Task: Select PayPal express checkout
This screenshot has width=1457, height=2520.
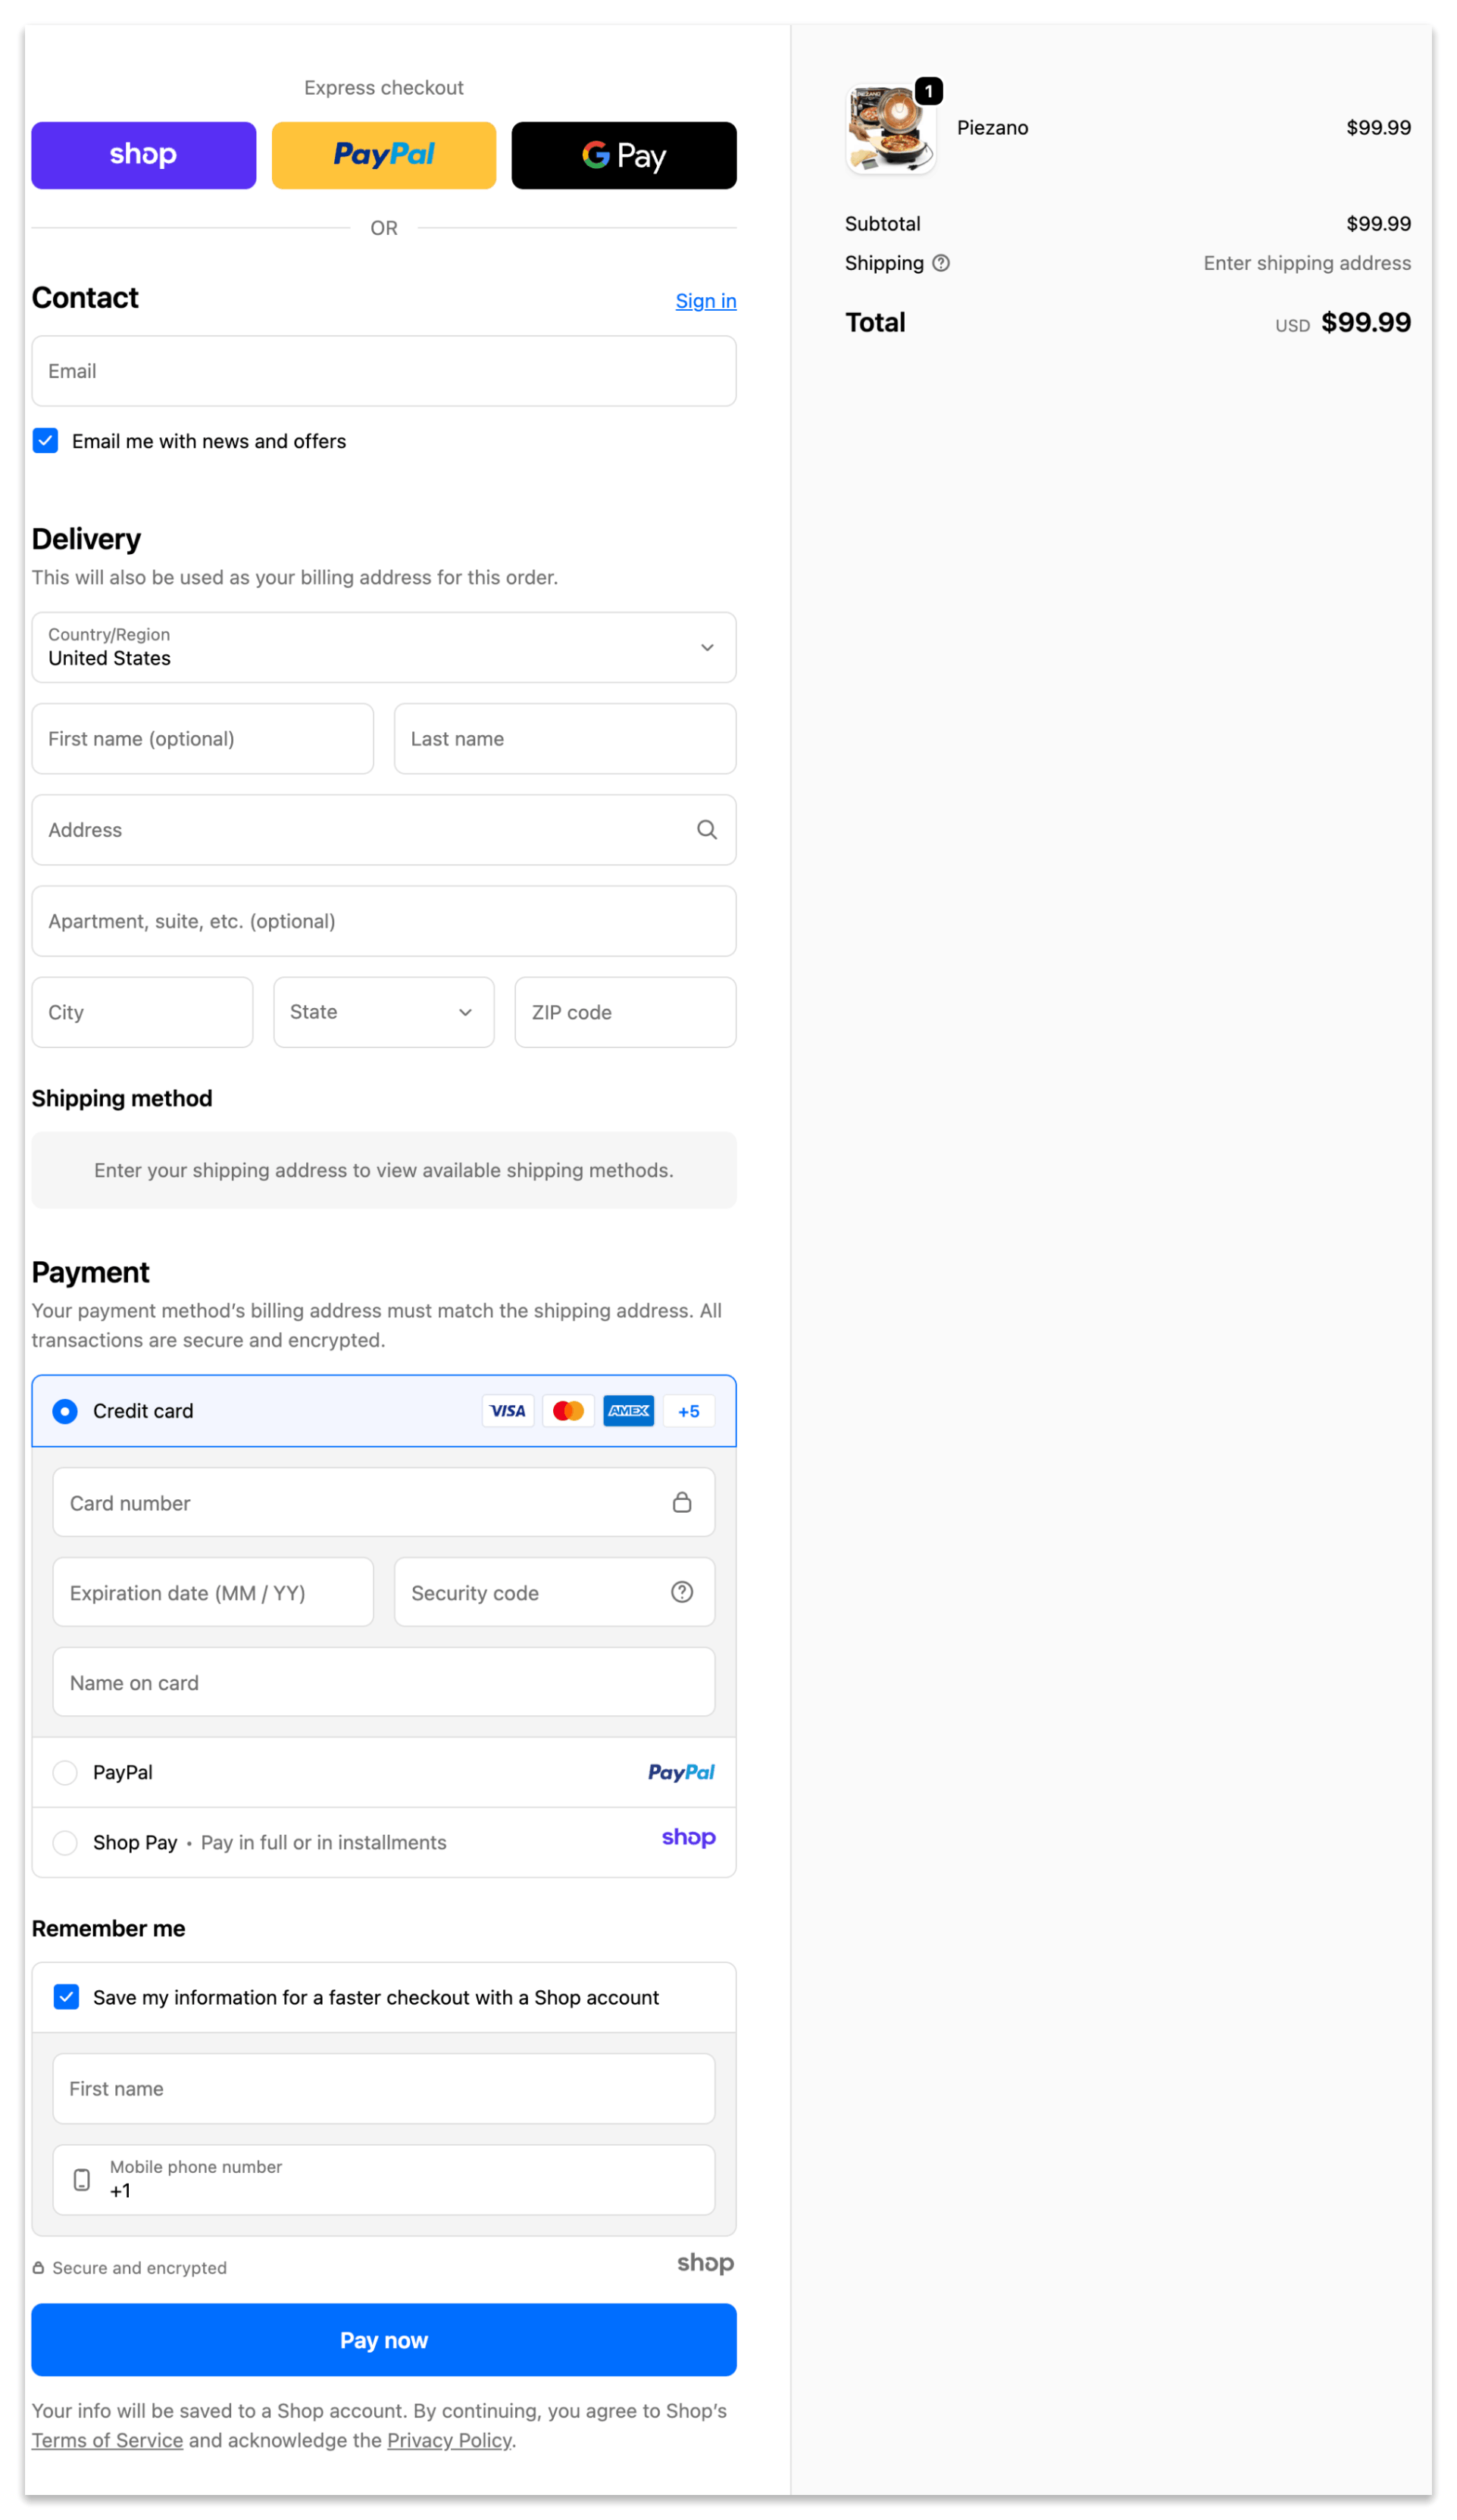Action: click(x=383, y=155)
